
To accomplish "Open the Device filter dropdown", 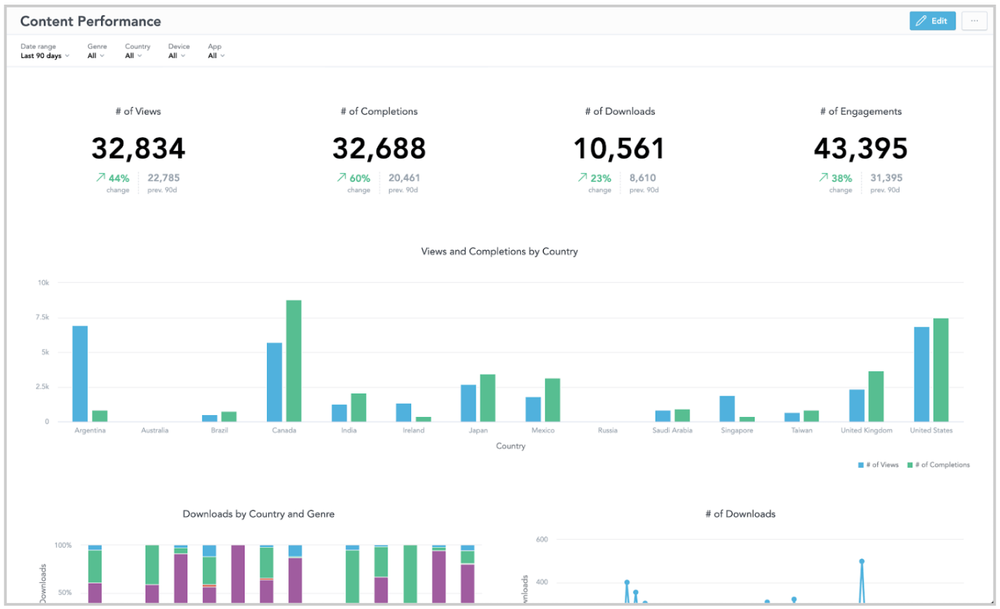I will (x=179, y=51).
